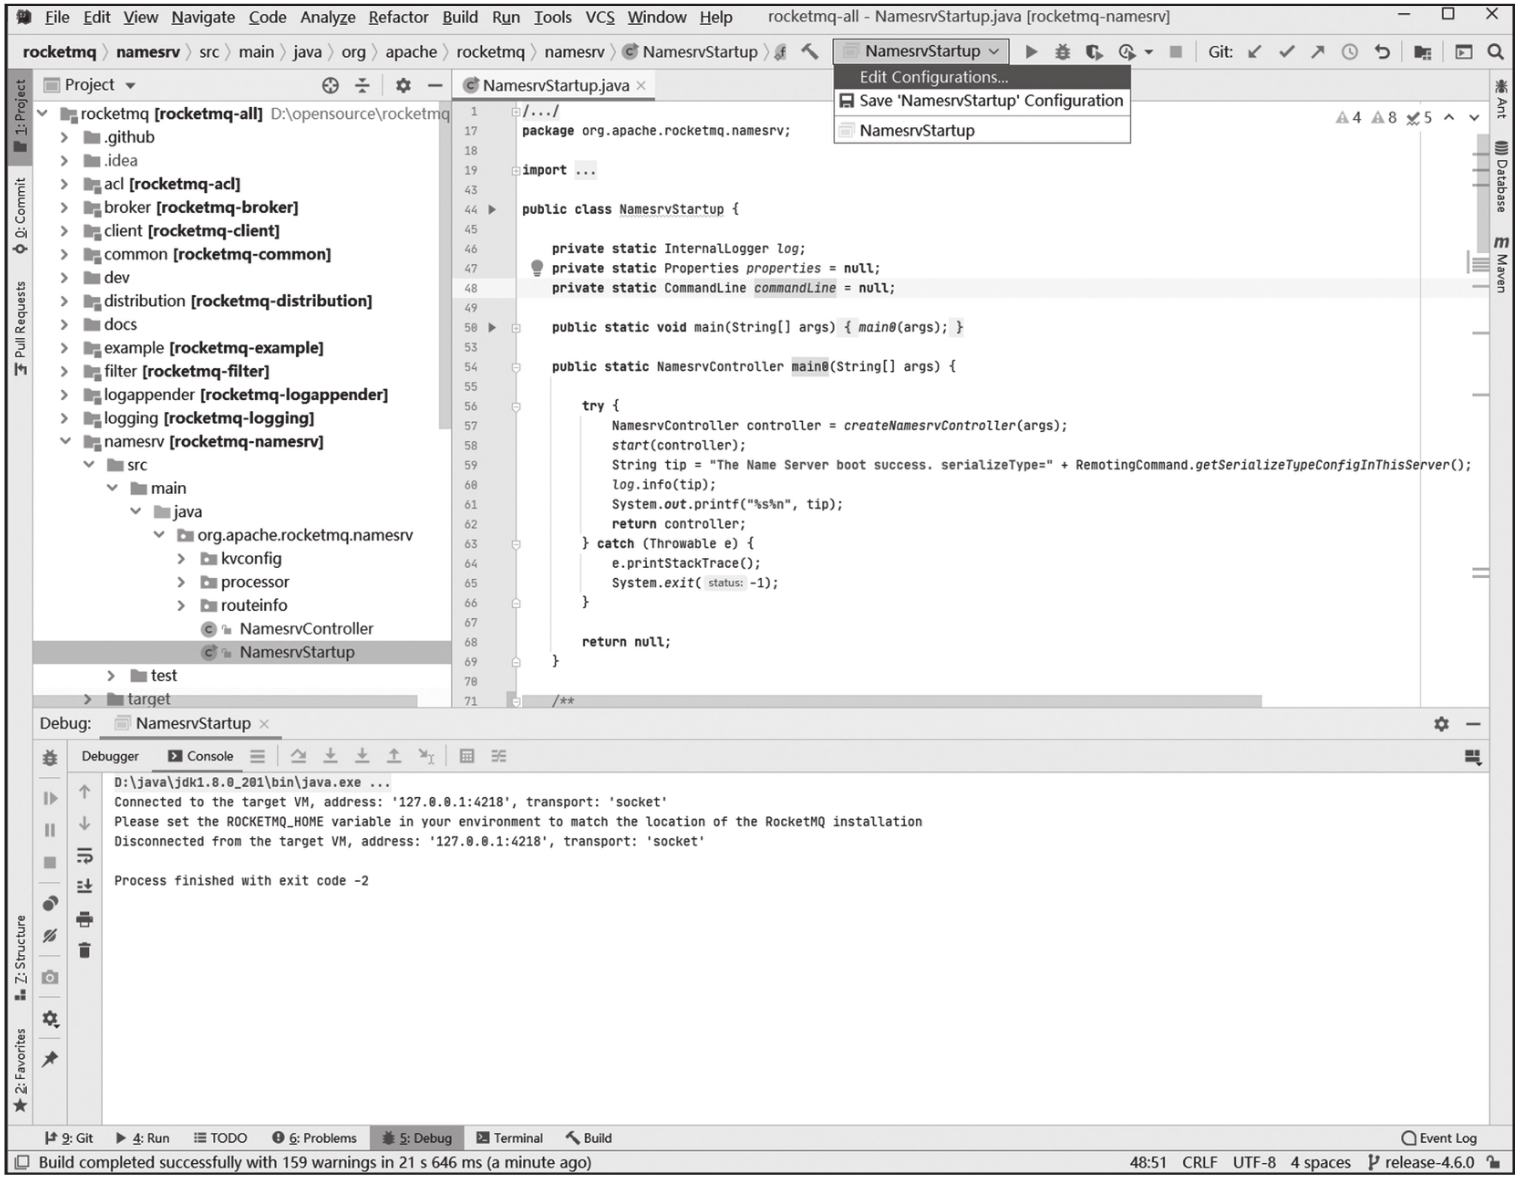Viewport: 1519px width, 1178px height.
Task: Run NamesrvStartup with the play icon
Action: (x=1031, y=51)
